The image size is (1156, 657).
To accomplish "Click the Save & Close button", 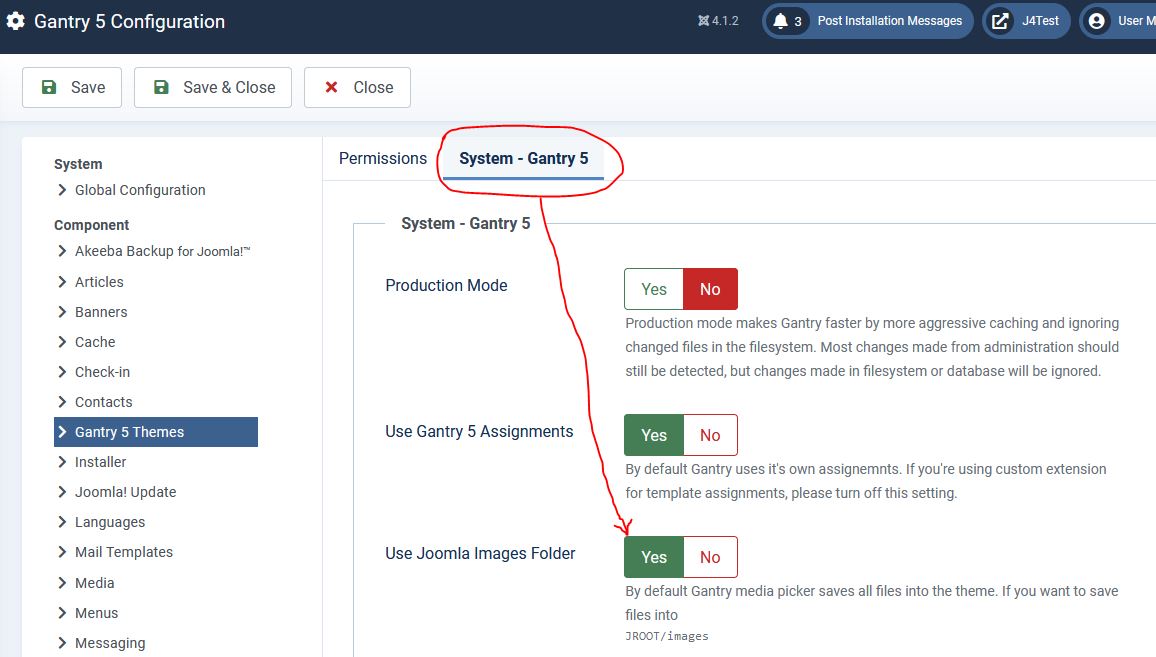I will (x=212, y=87).
